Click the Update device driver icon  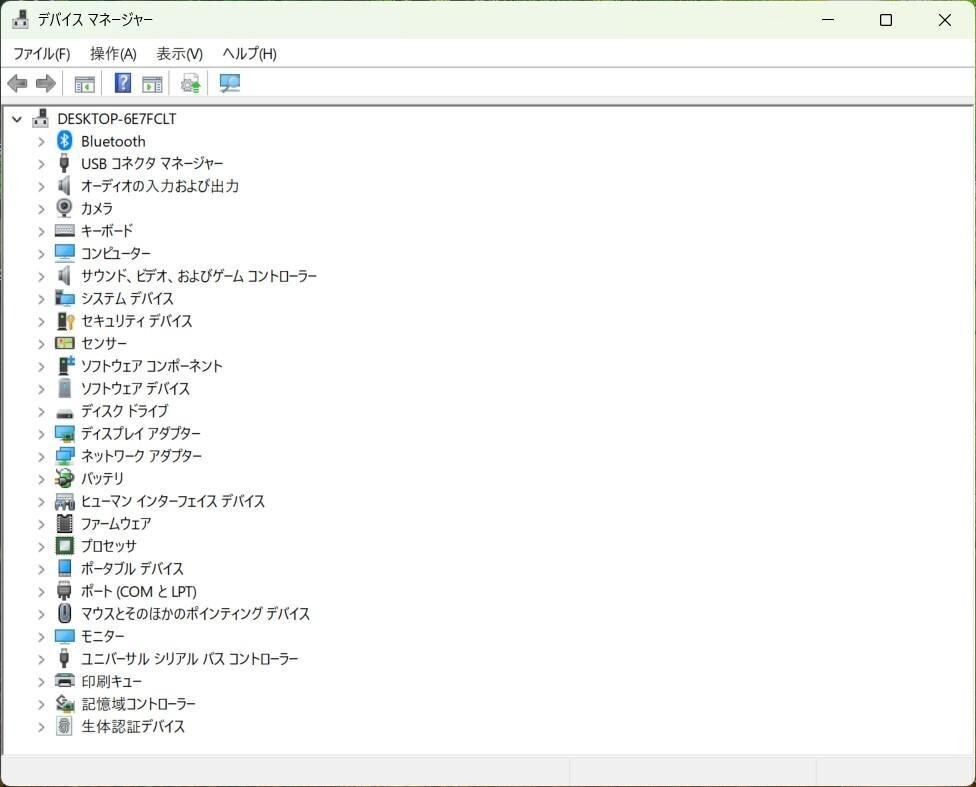coord(190,83)
